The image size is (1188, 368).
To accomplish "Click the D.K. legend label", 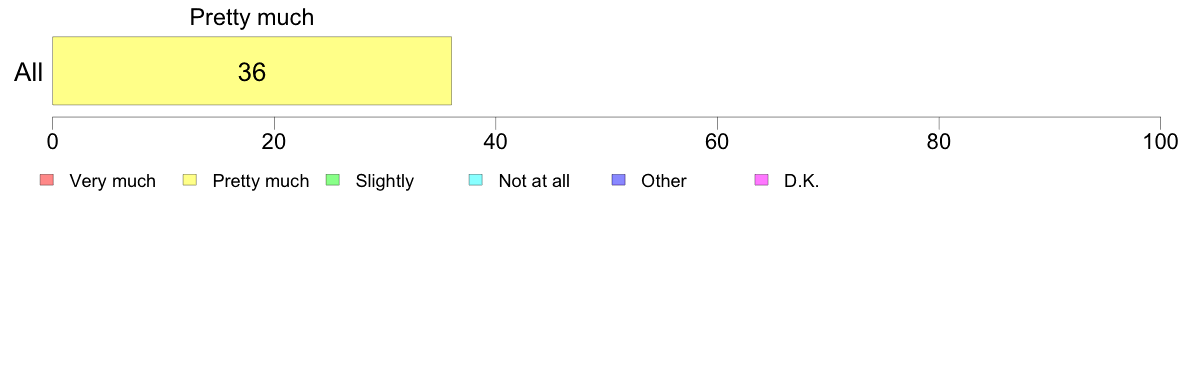I will [x=802, y=181].
